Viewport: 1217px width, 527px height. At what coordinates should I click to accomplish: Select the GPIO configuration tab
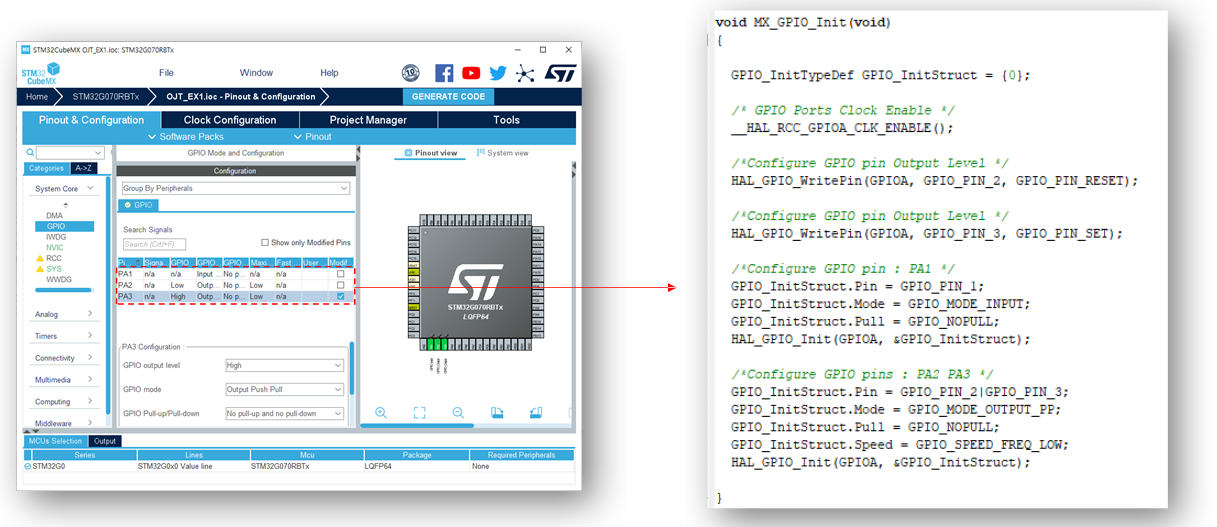(139, 205)
